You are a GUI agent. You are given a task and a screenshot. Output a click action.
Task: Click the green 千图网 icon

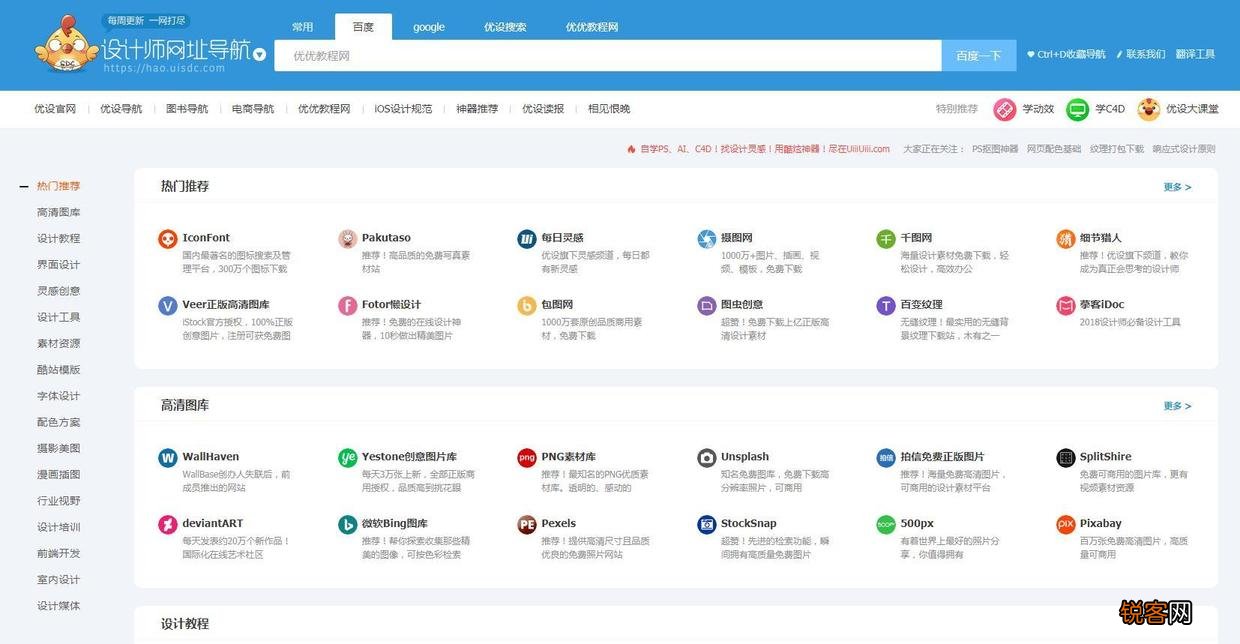[886, 239]
